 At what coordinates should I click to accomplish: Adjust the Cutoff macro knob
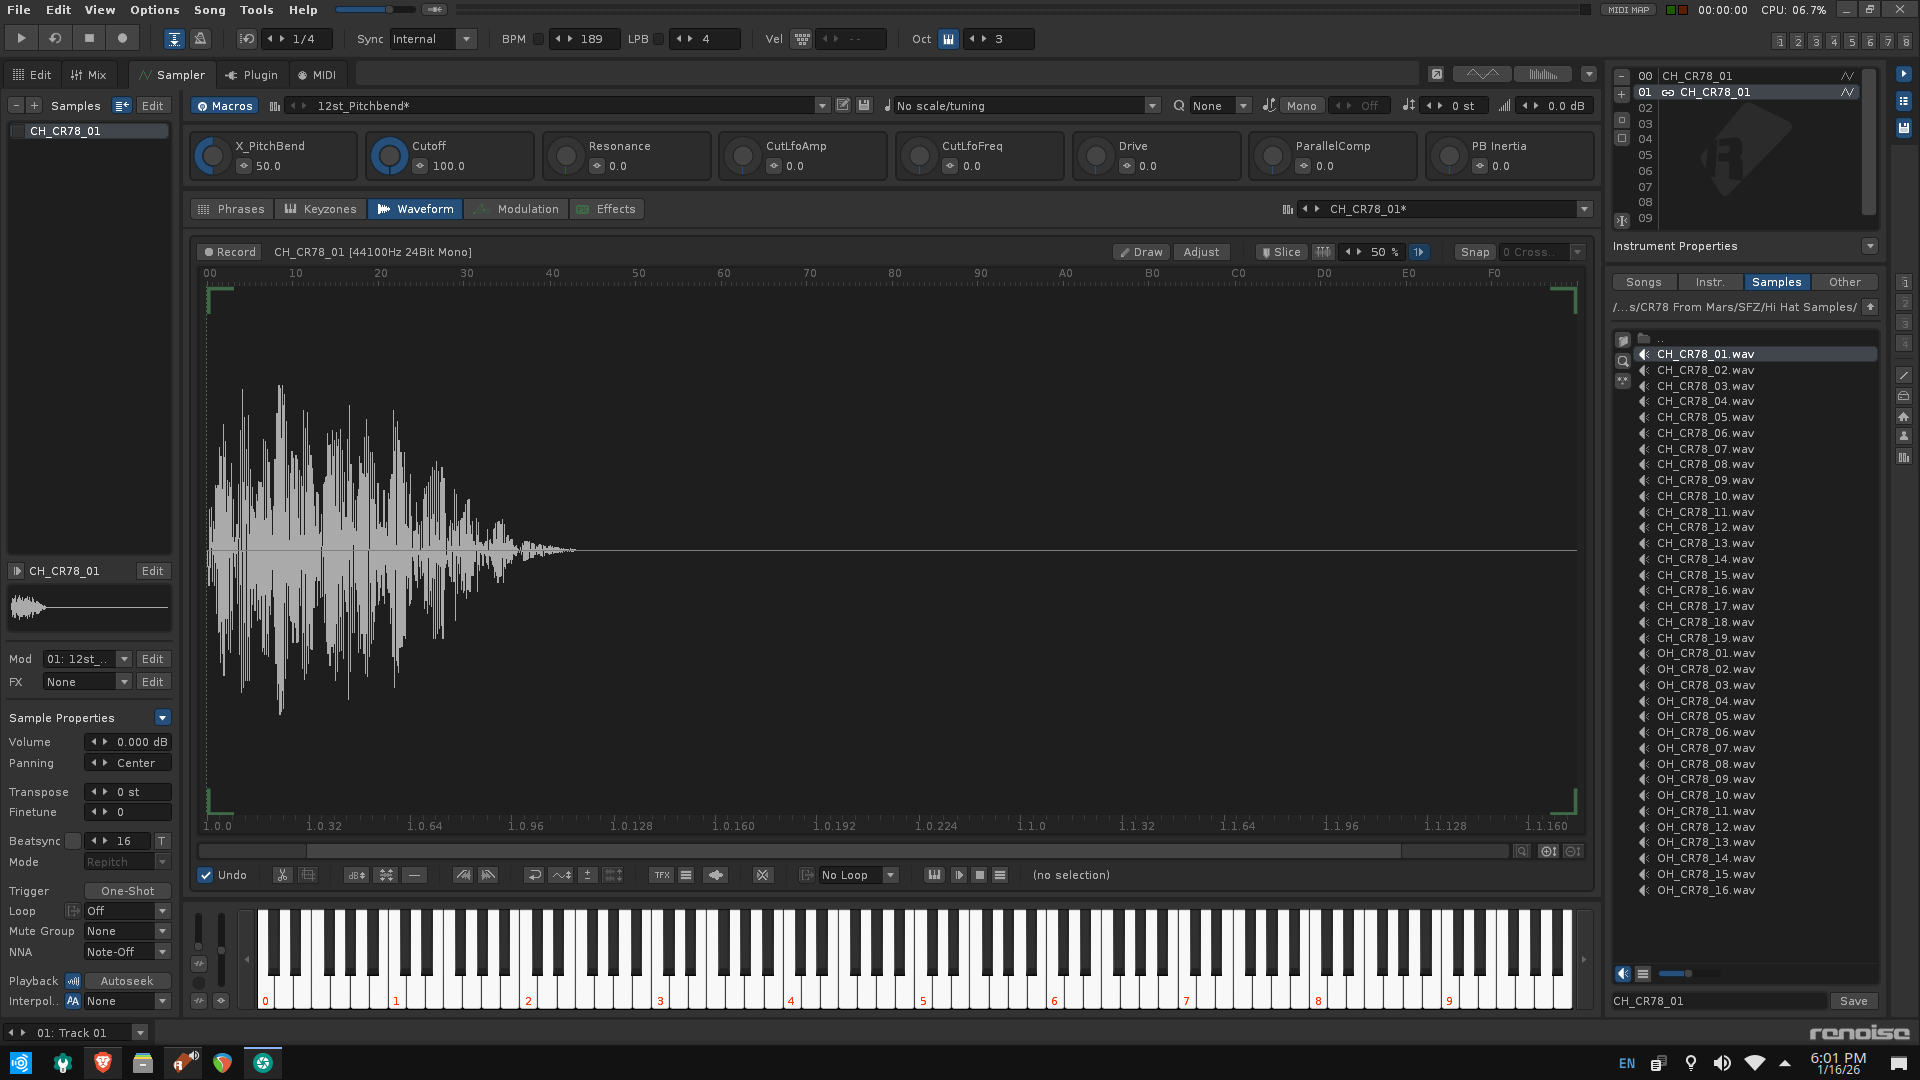coord(389,156)
